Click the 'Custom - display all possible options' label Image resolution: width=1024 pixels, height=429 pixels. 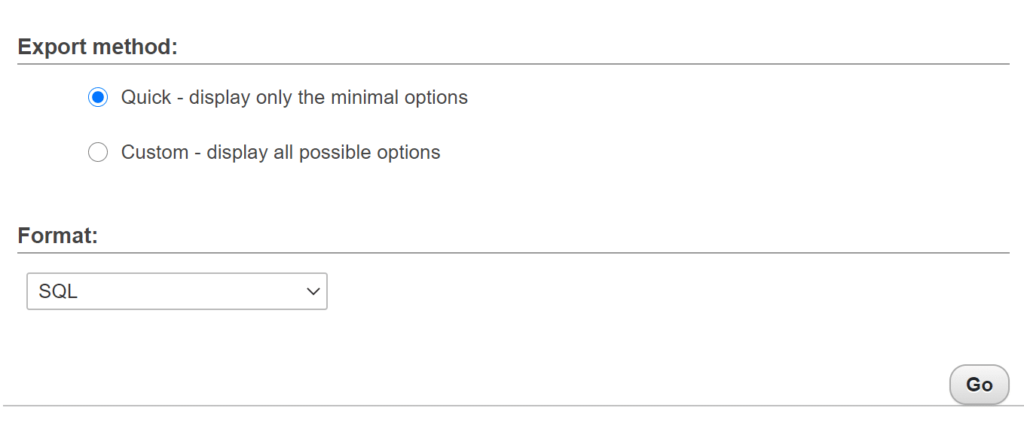[280, 153]
